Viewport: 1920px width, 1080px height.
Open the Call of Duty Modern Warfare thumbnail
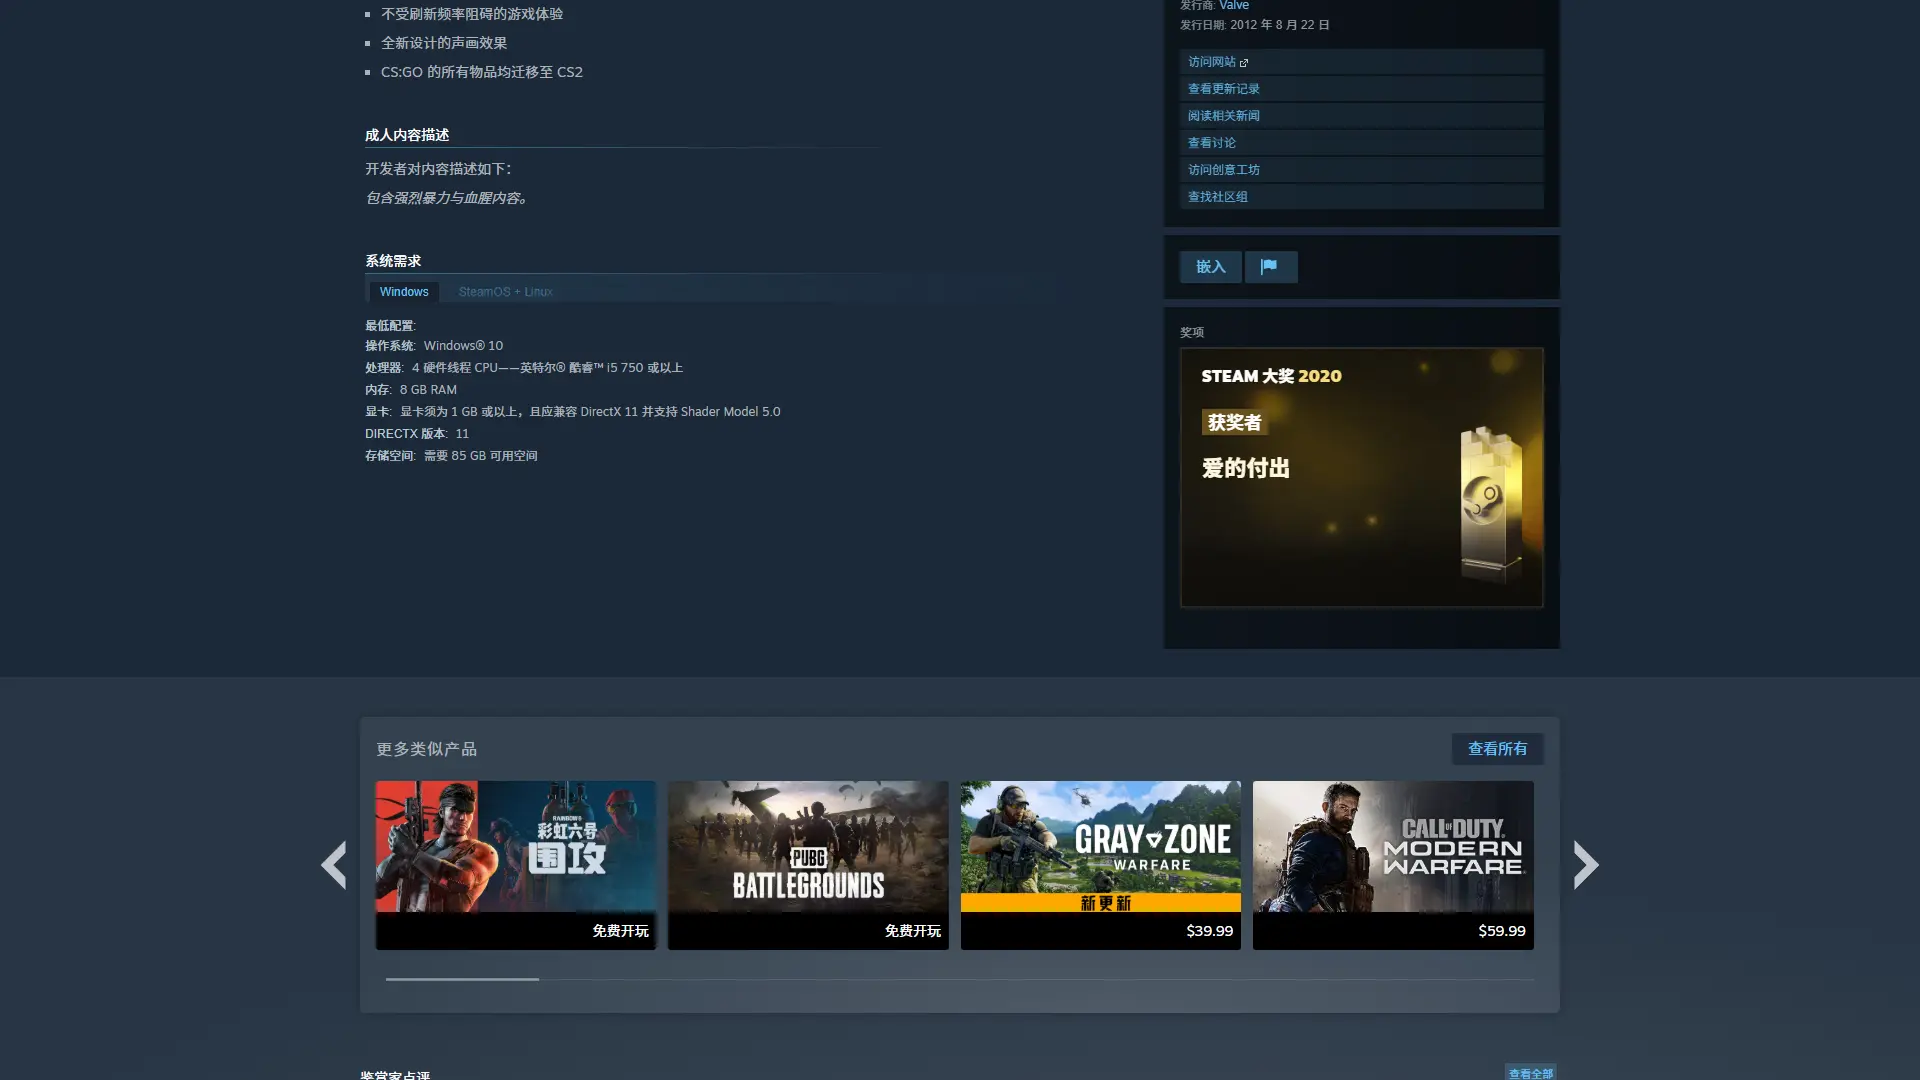click(x=1392, y=847)
